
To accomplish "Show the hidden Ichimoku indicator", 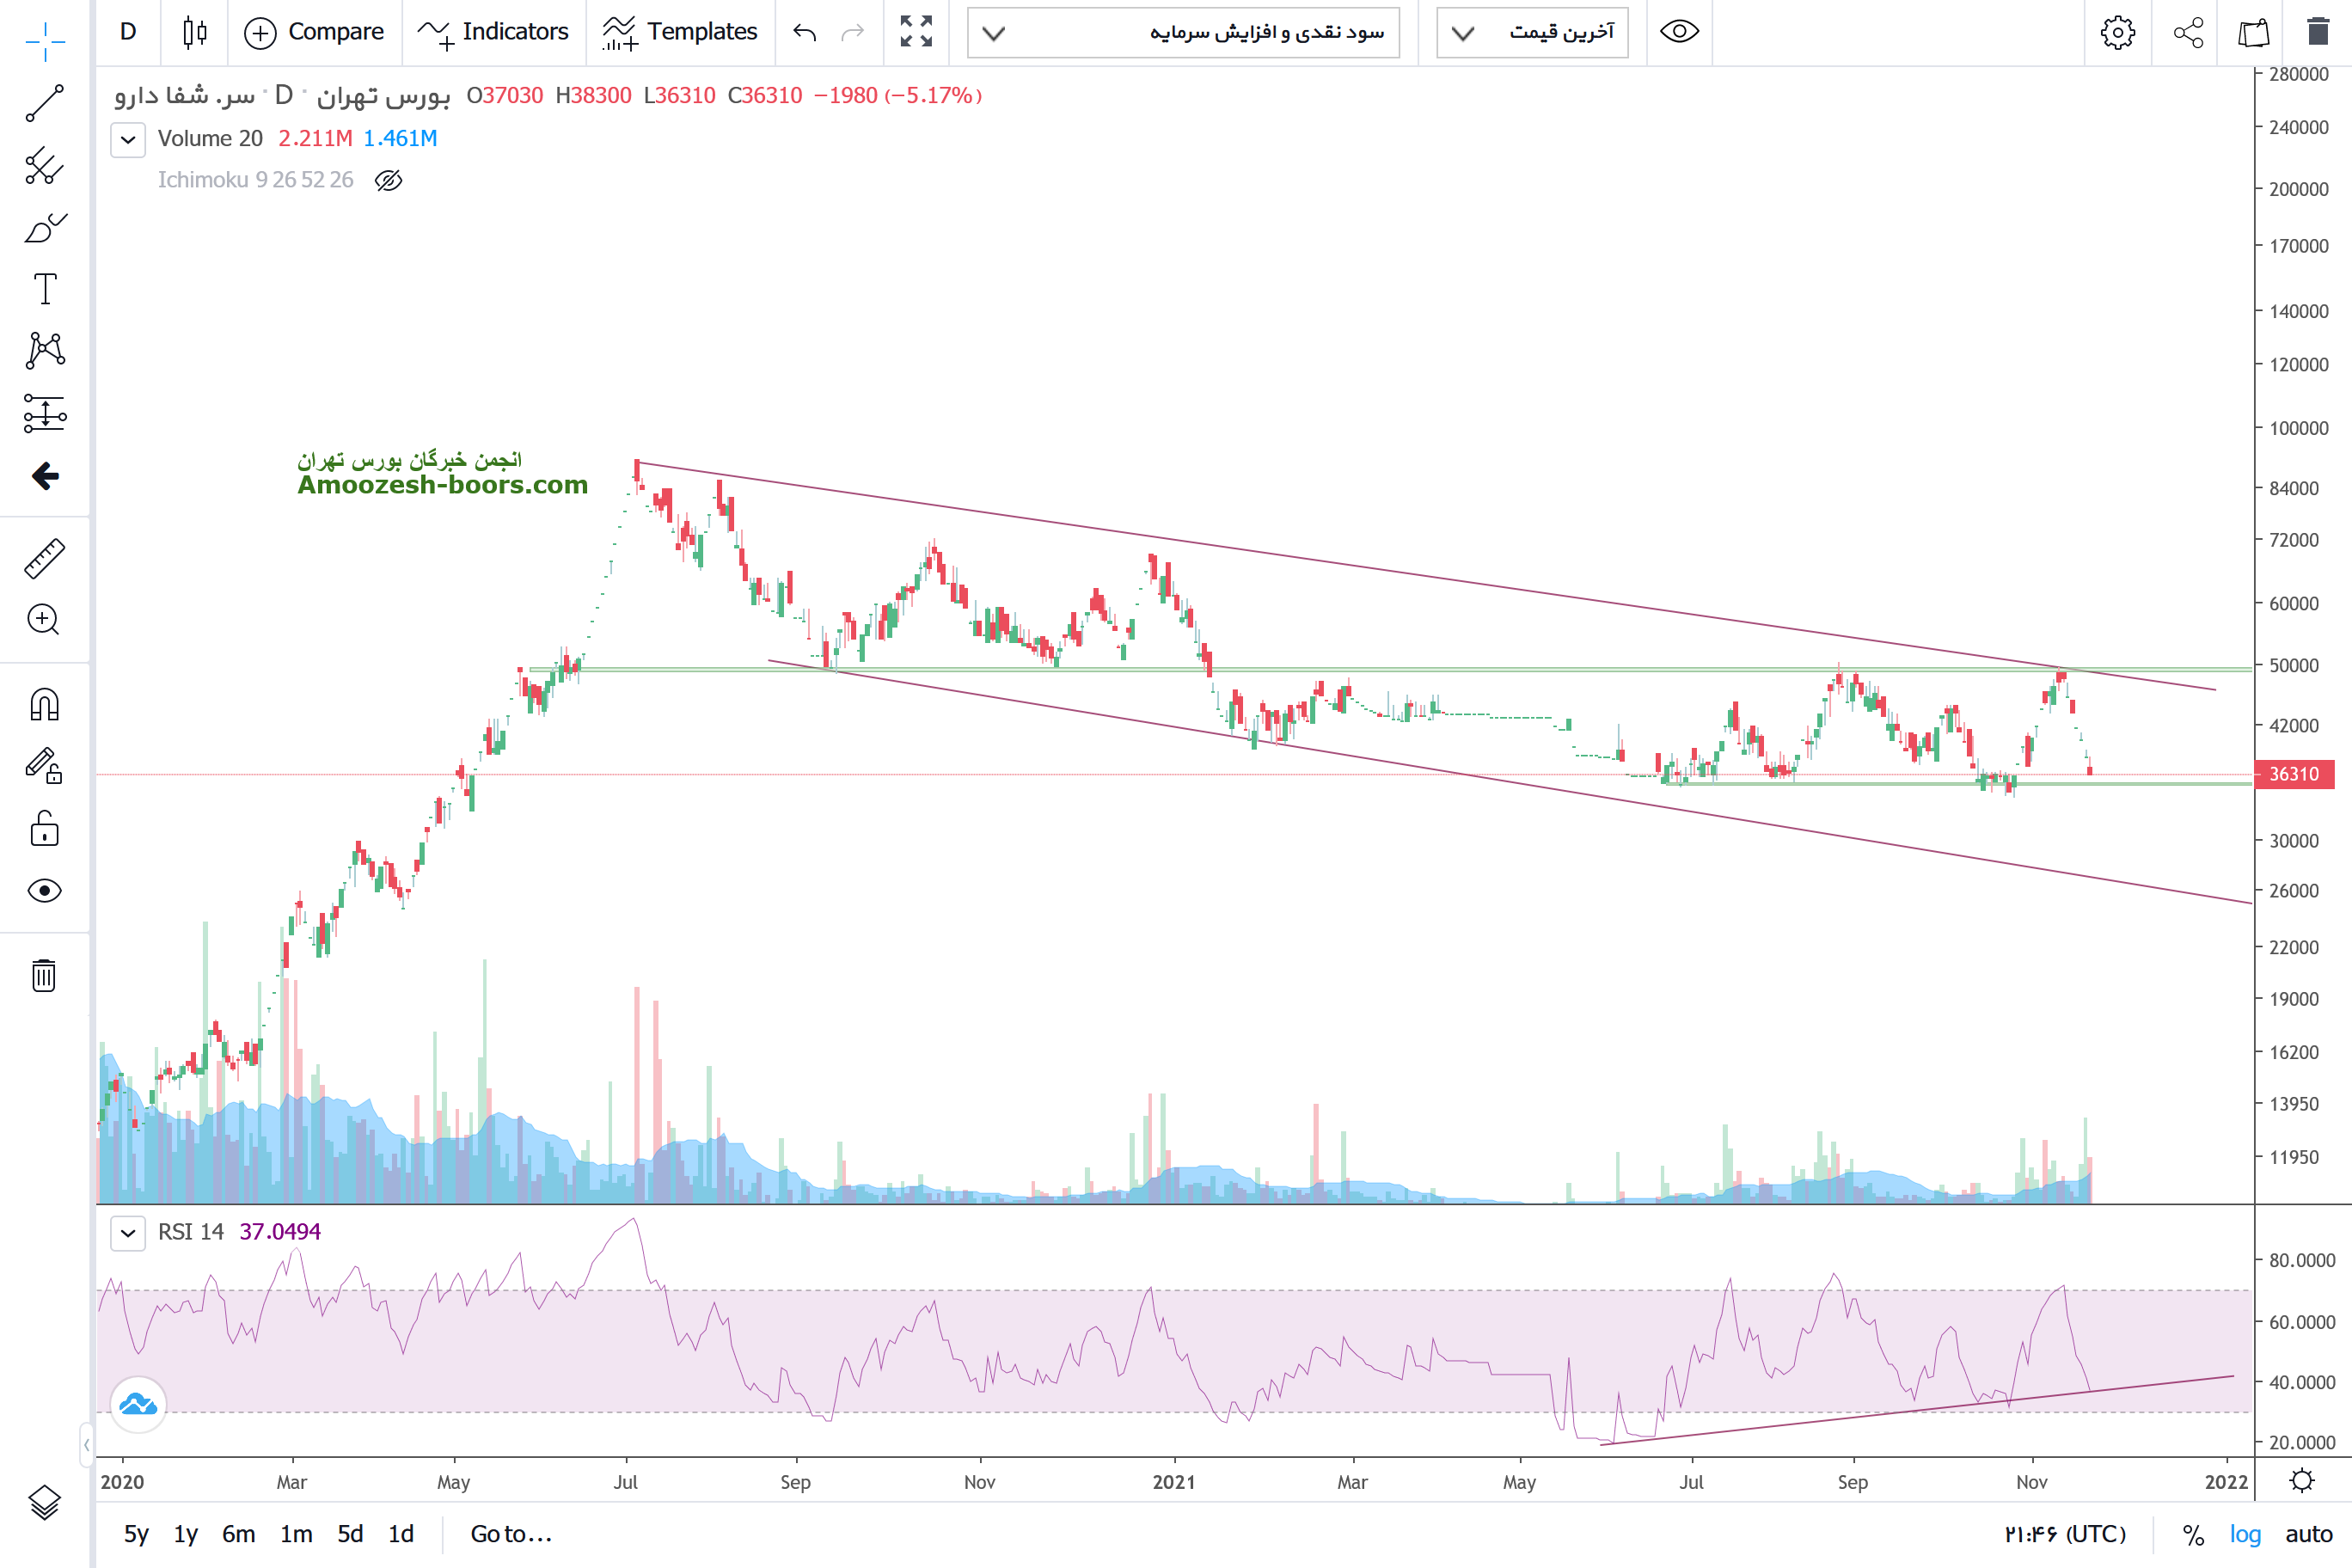I will [x=388, y=180].
